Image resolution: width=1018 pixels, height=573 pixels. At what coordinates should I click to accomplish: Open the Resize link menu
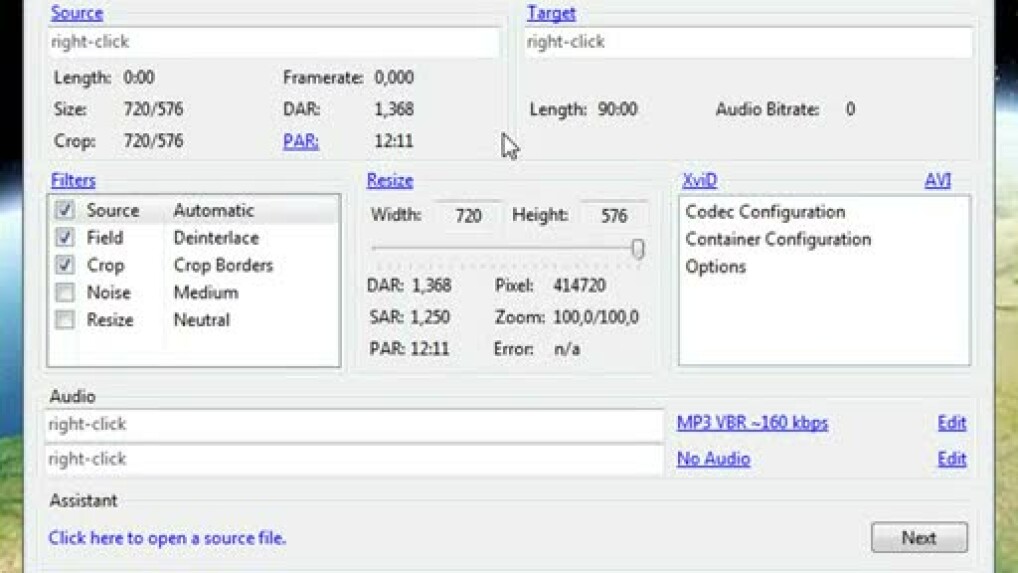click(389, 181)
